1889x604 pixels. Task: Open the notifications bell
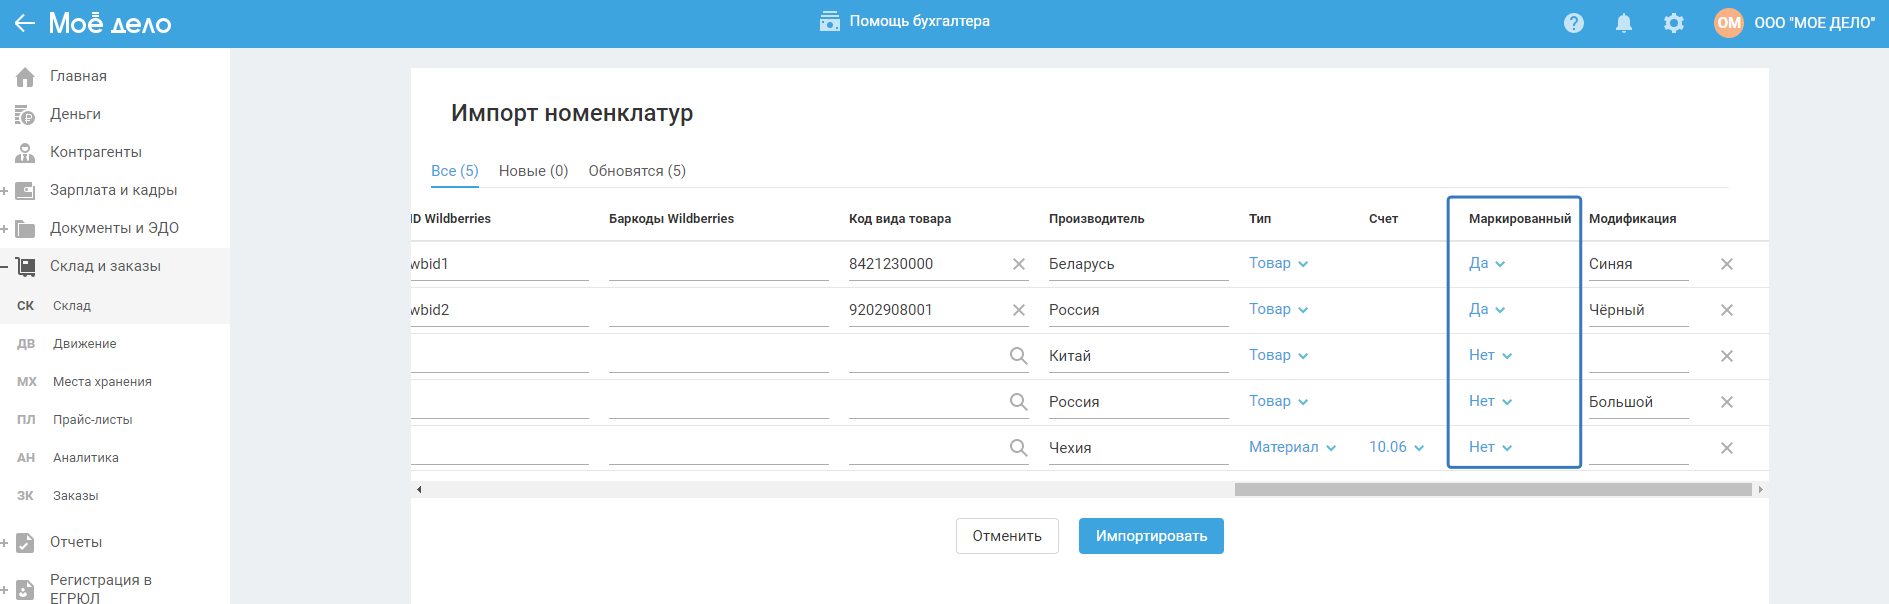pos(1624,23)
